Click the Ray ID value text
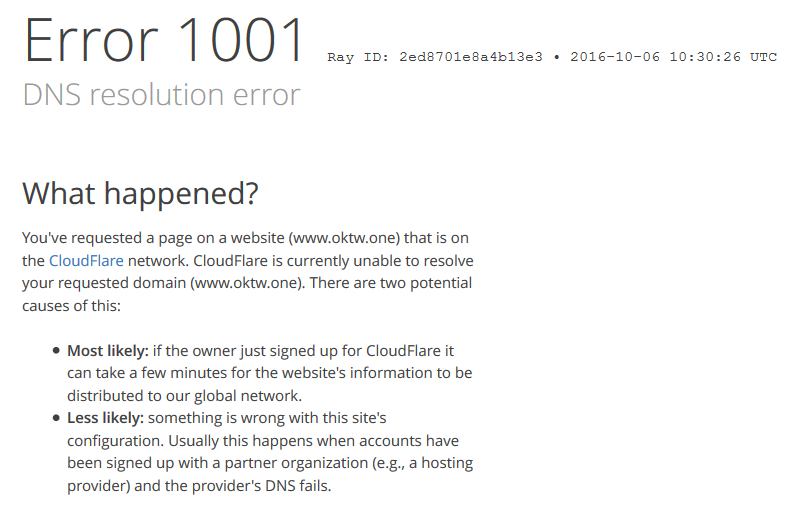The image size is (792, 514). 471,57
